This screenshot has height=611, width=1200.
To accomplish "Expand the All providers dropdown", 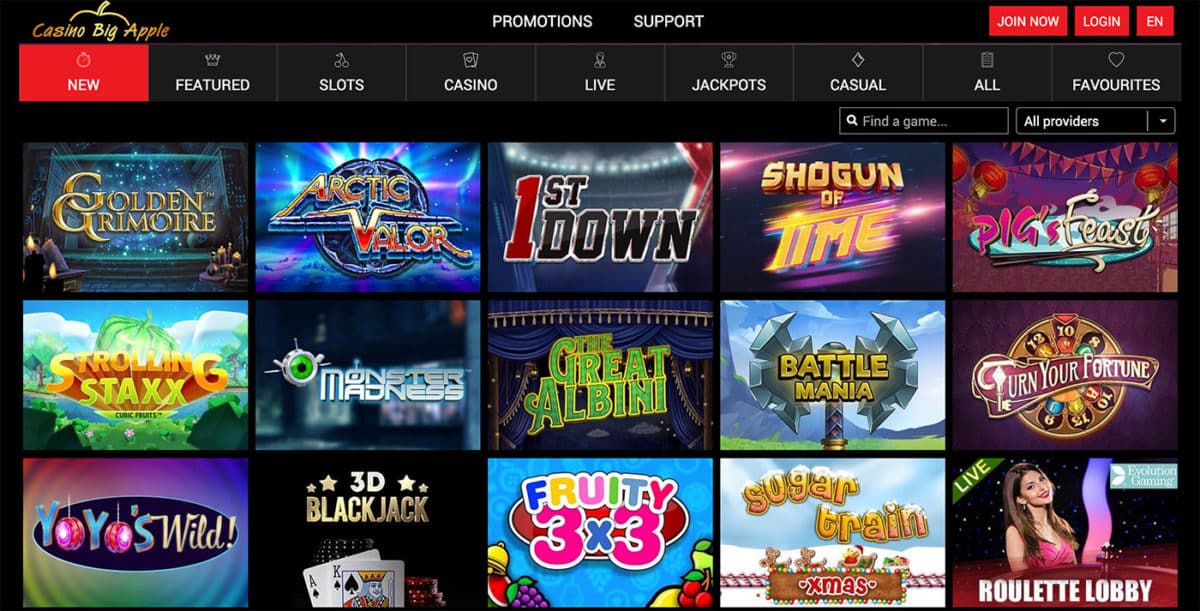I will click(x=1095, y=121).
